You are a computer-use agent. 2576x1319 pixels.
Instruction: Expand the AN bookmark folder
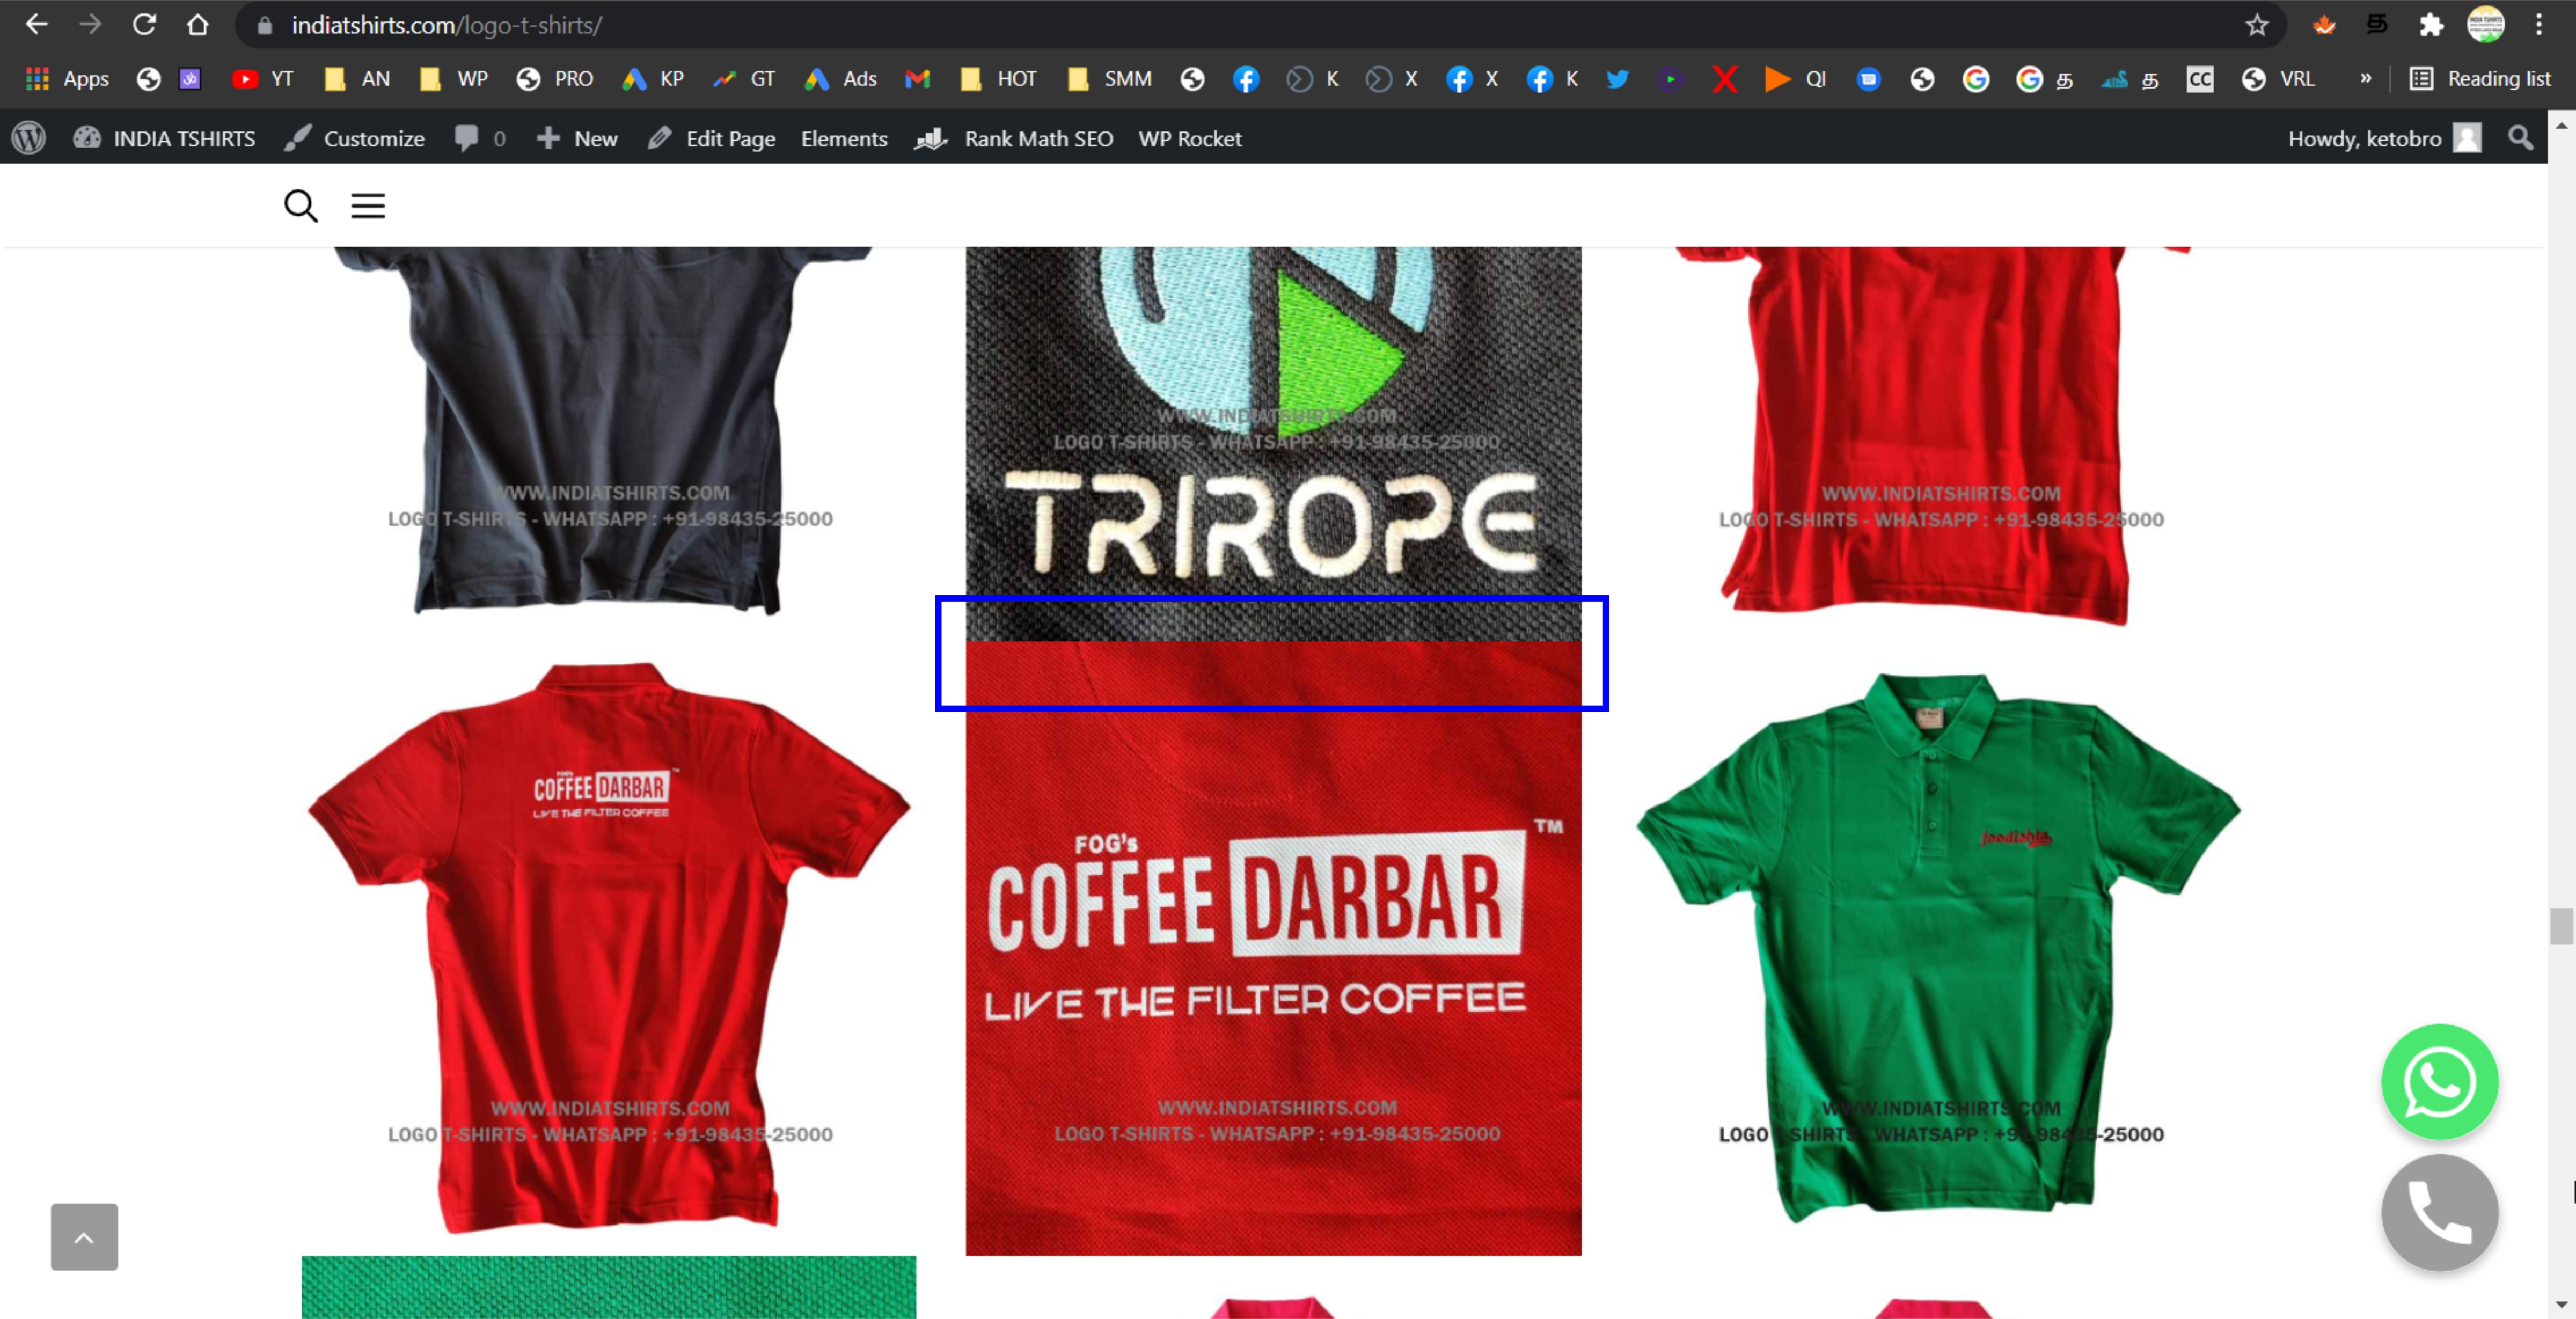click(357, 79)
